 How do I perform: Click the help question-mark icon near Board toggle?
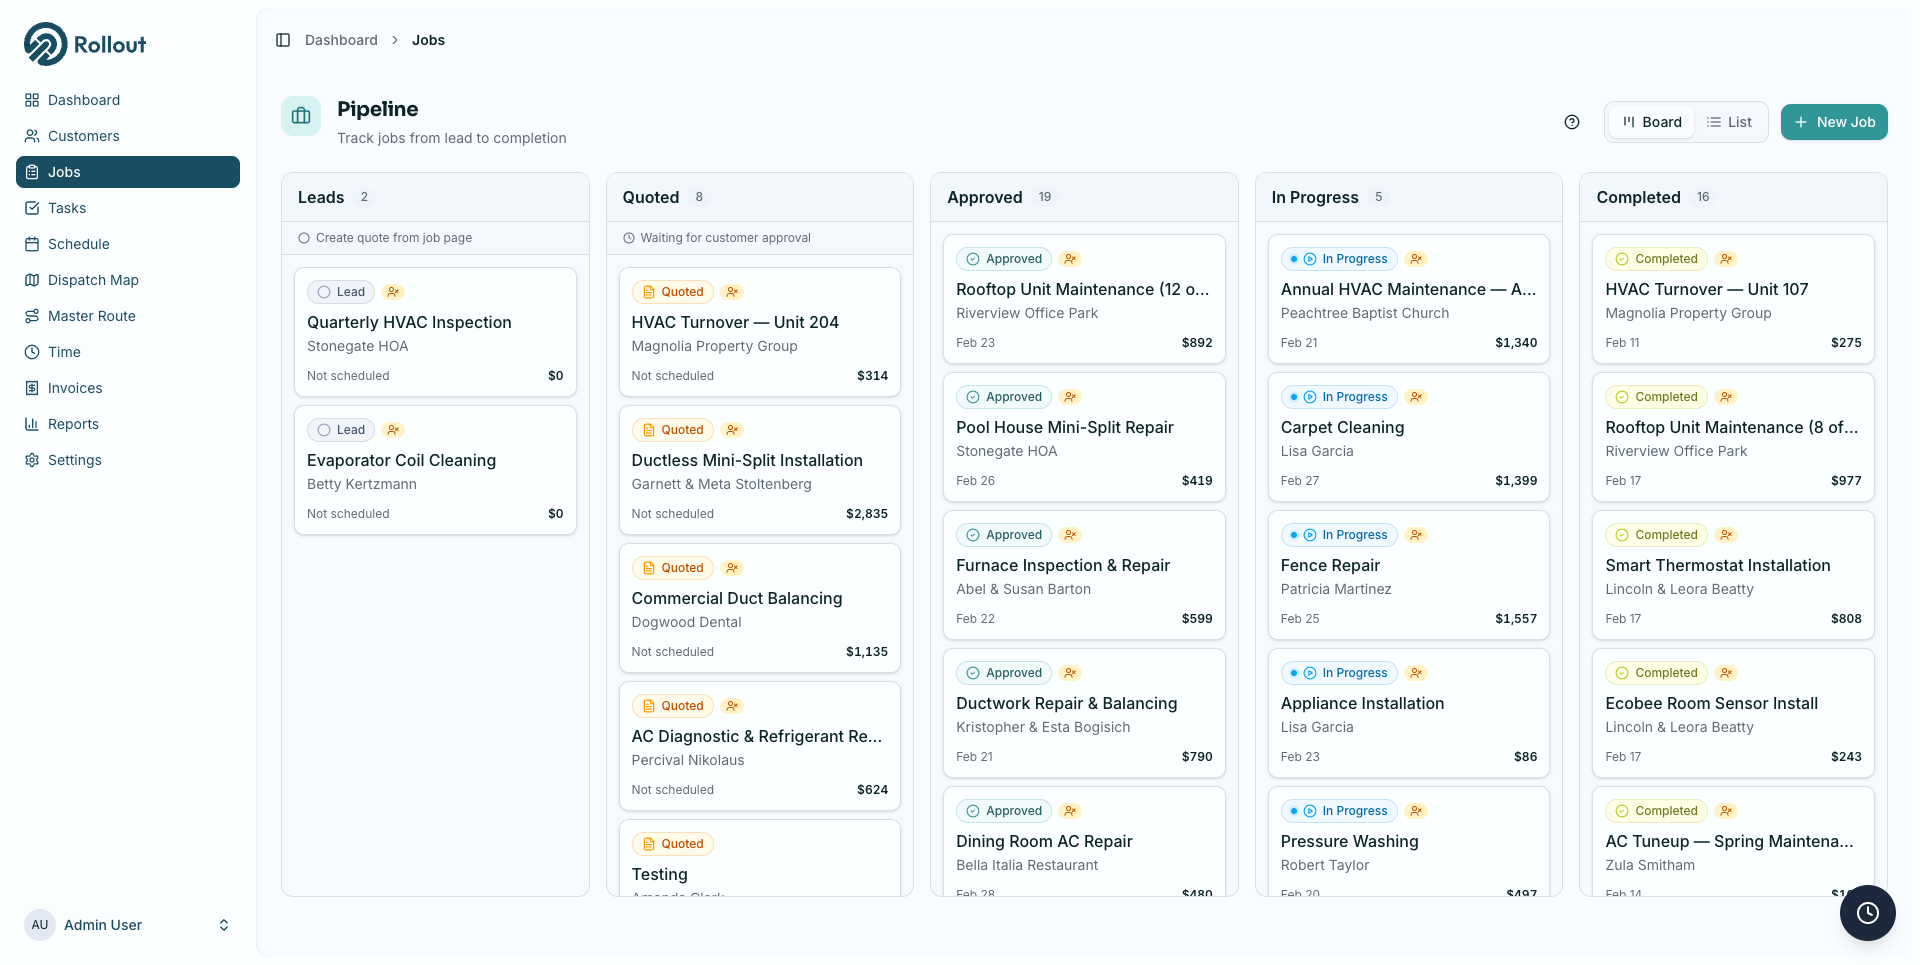click(x=1571, y=121)
